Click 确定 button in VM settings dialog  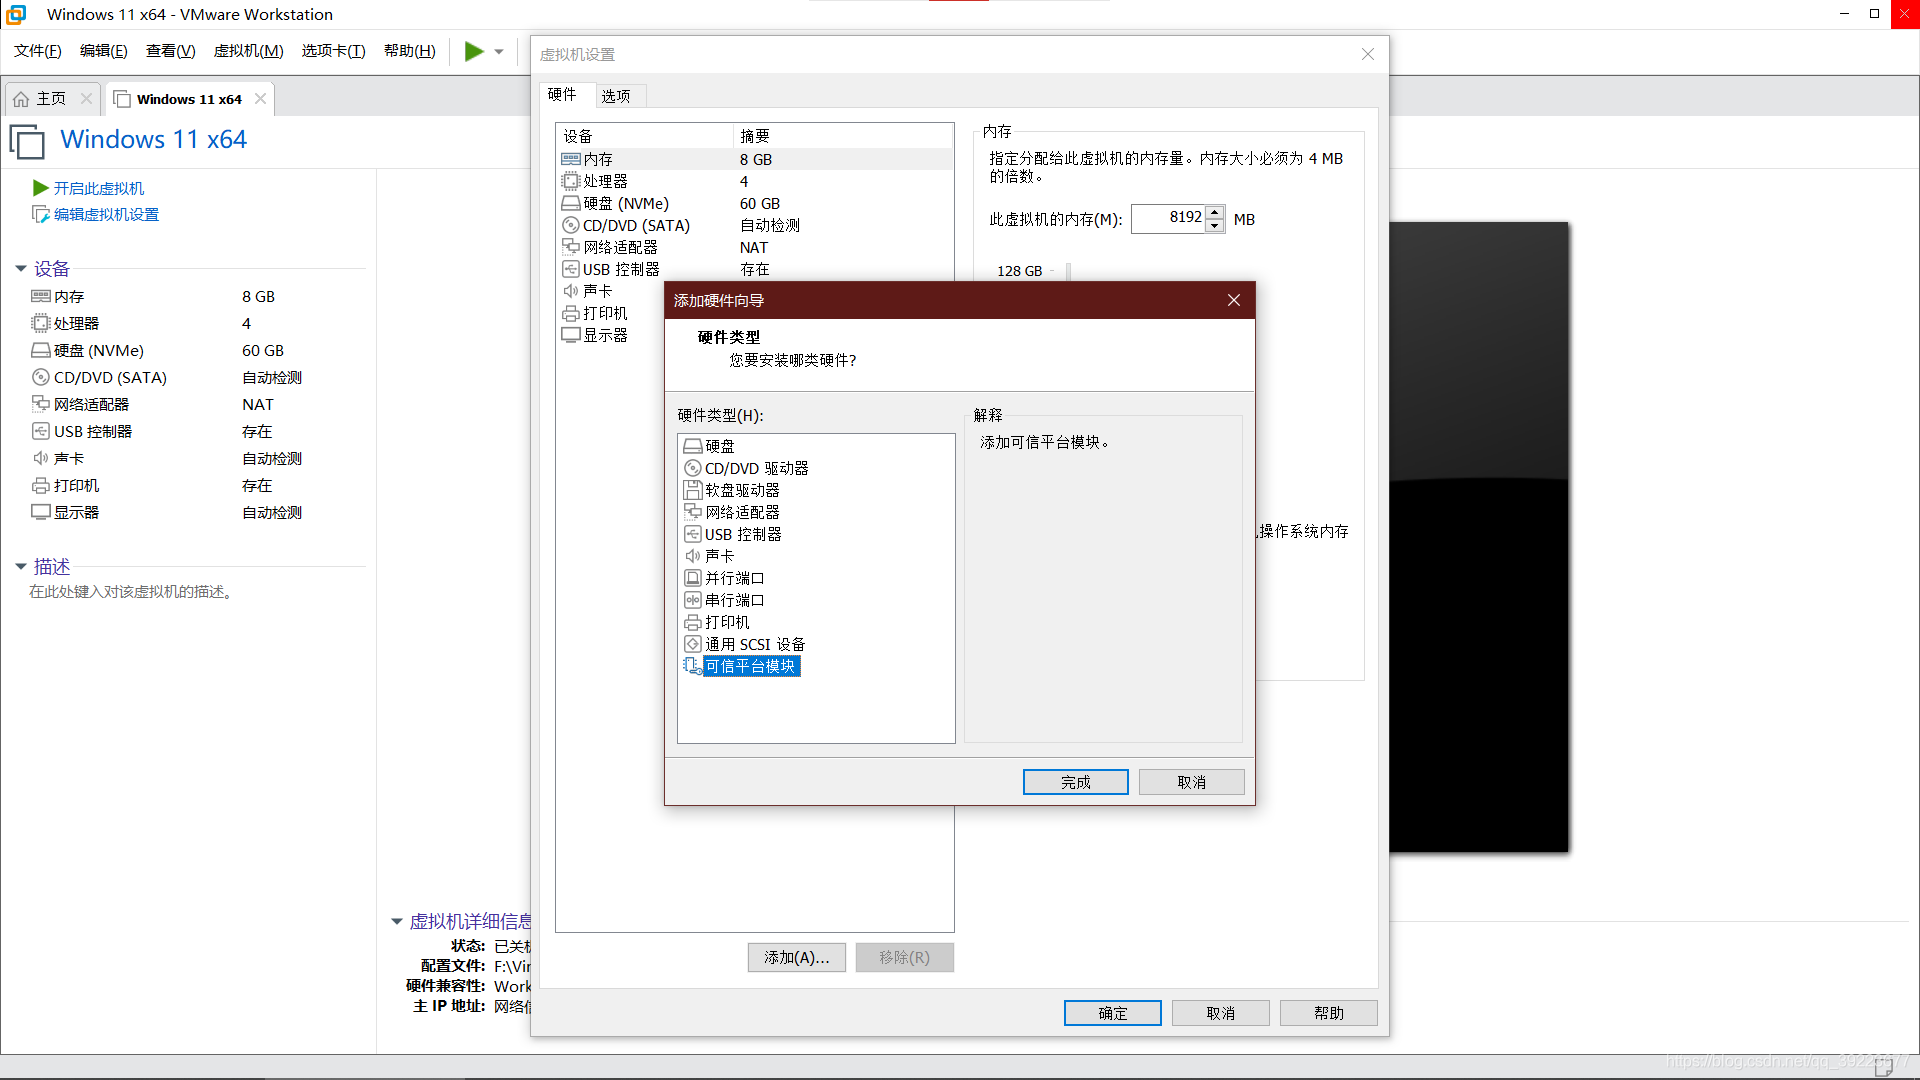pos(1113,1013)
